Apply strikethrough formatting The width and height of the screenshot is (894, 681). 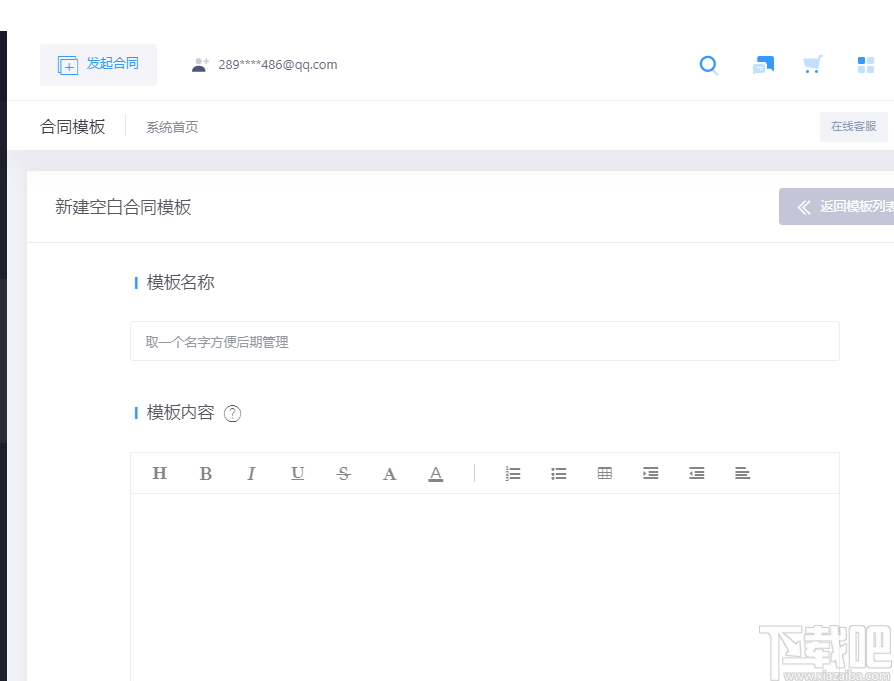pos(343,473)
